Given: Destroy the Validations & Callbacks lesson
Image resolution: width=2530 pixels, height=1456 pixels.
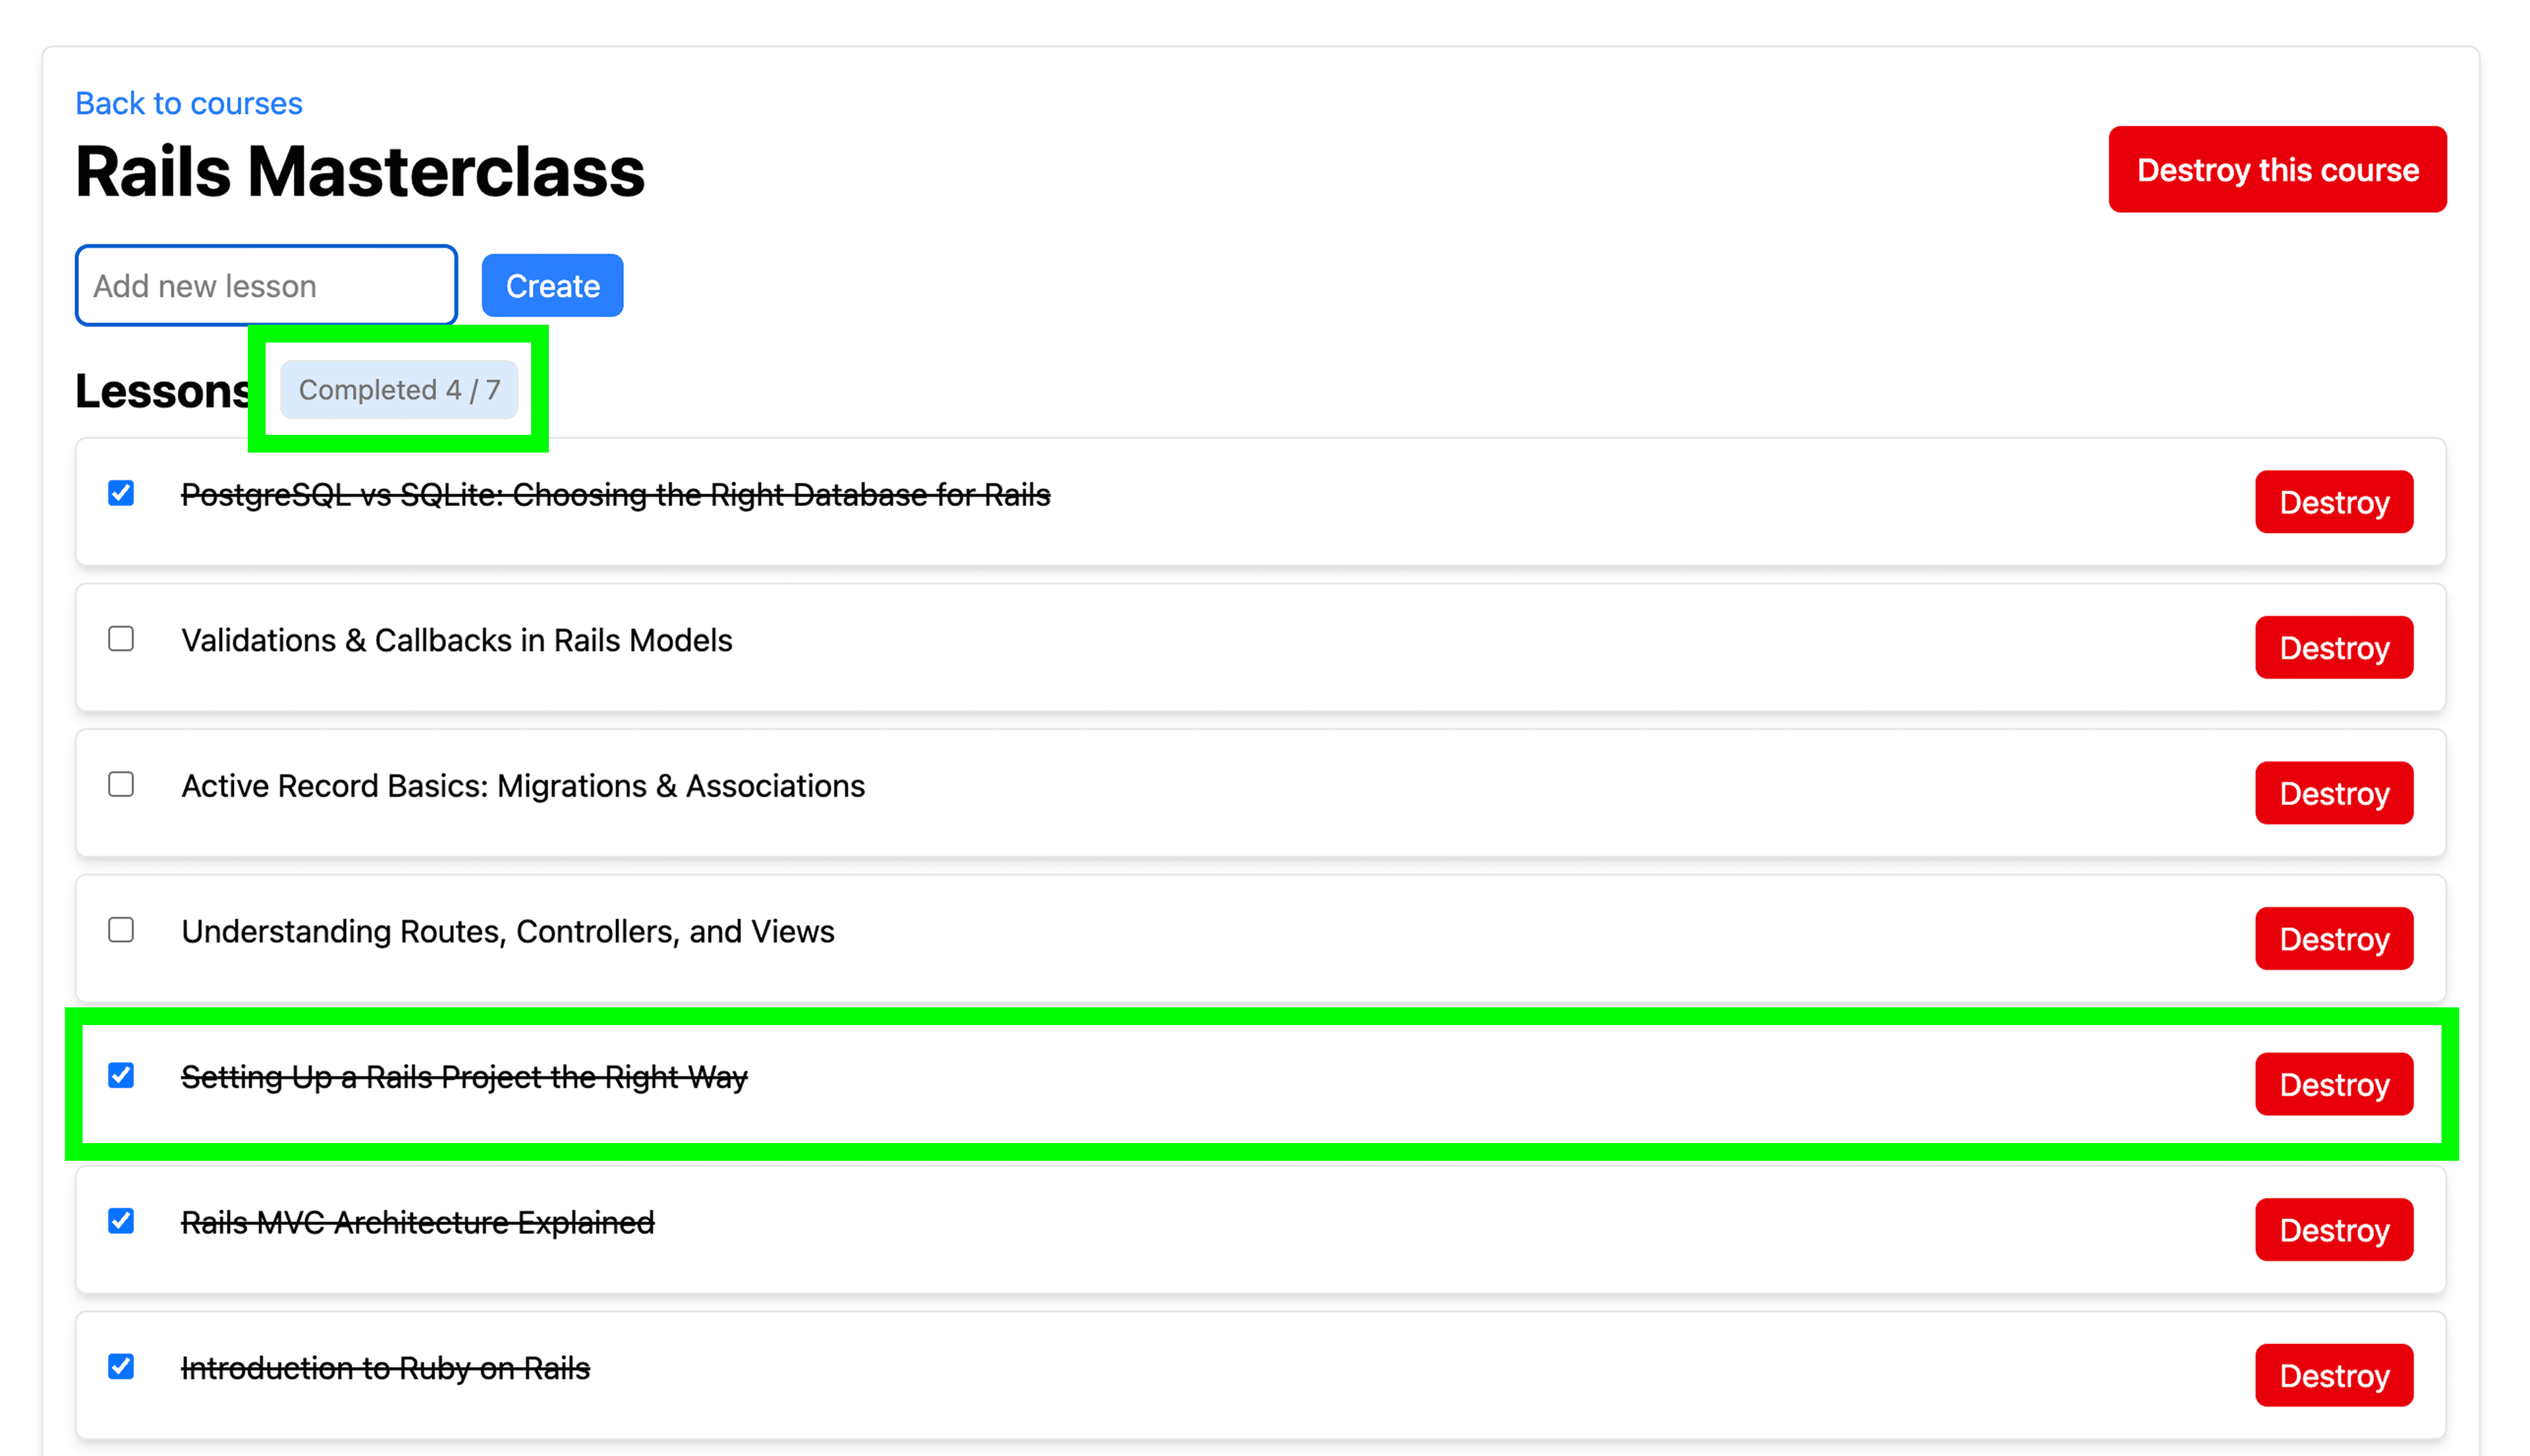Looking at the screenshot, I should coord(2332,648).
